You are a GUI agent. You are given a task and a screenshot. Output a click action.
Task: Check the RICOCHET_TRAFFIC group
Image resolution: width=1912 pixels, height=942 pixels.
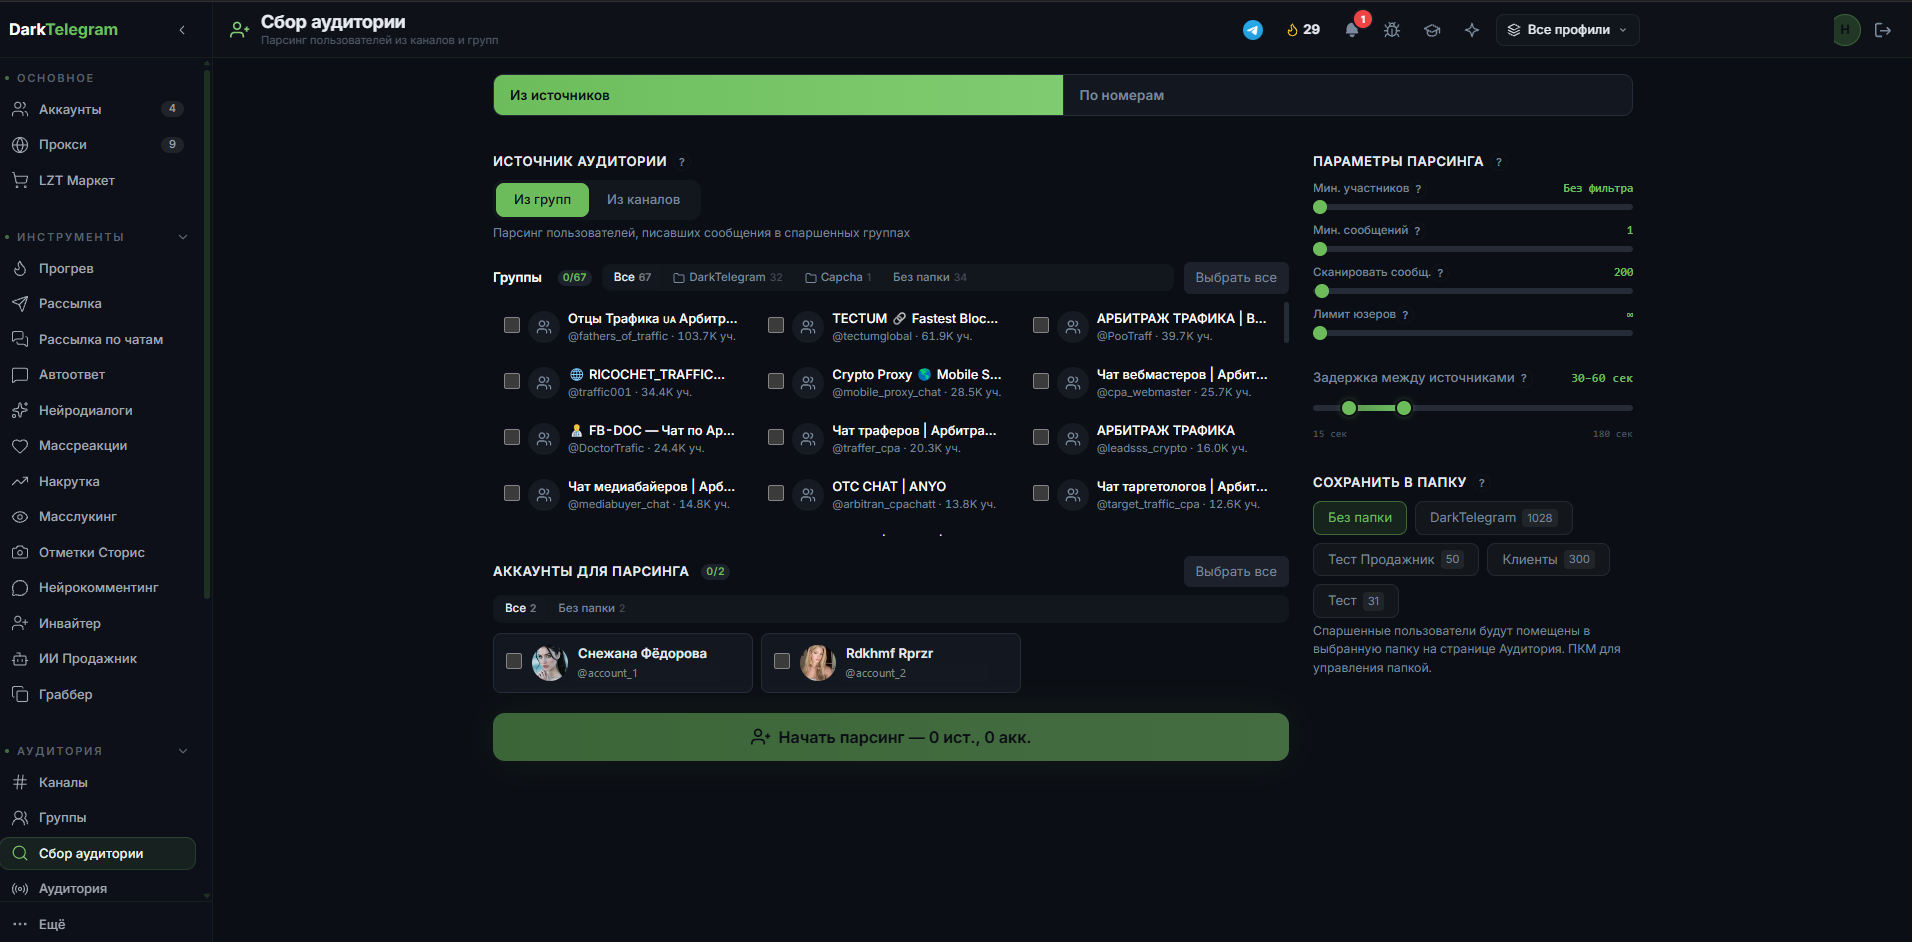(x=512, y=381)
